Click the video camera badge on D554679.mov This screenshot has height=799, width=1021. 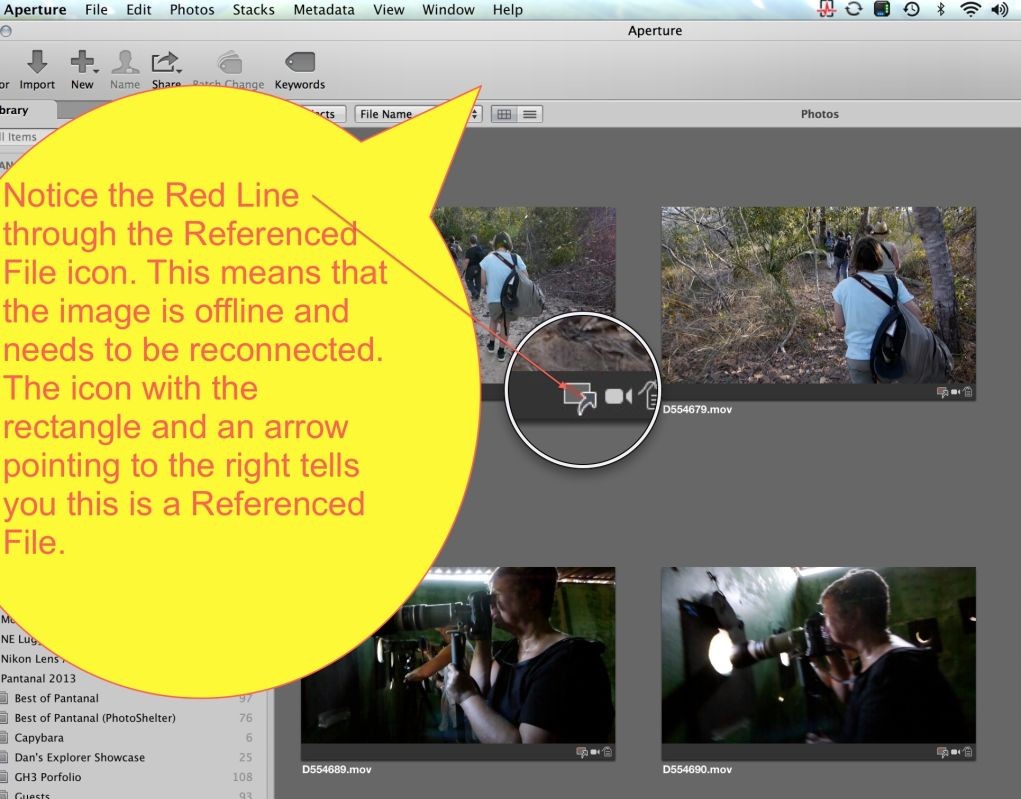click(955, 391)
